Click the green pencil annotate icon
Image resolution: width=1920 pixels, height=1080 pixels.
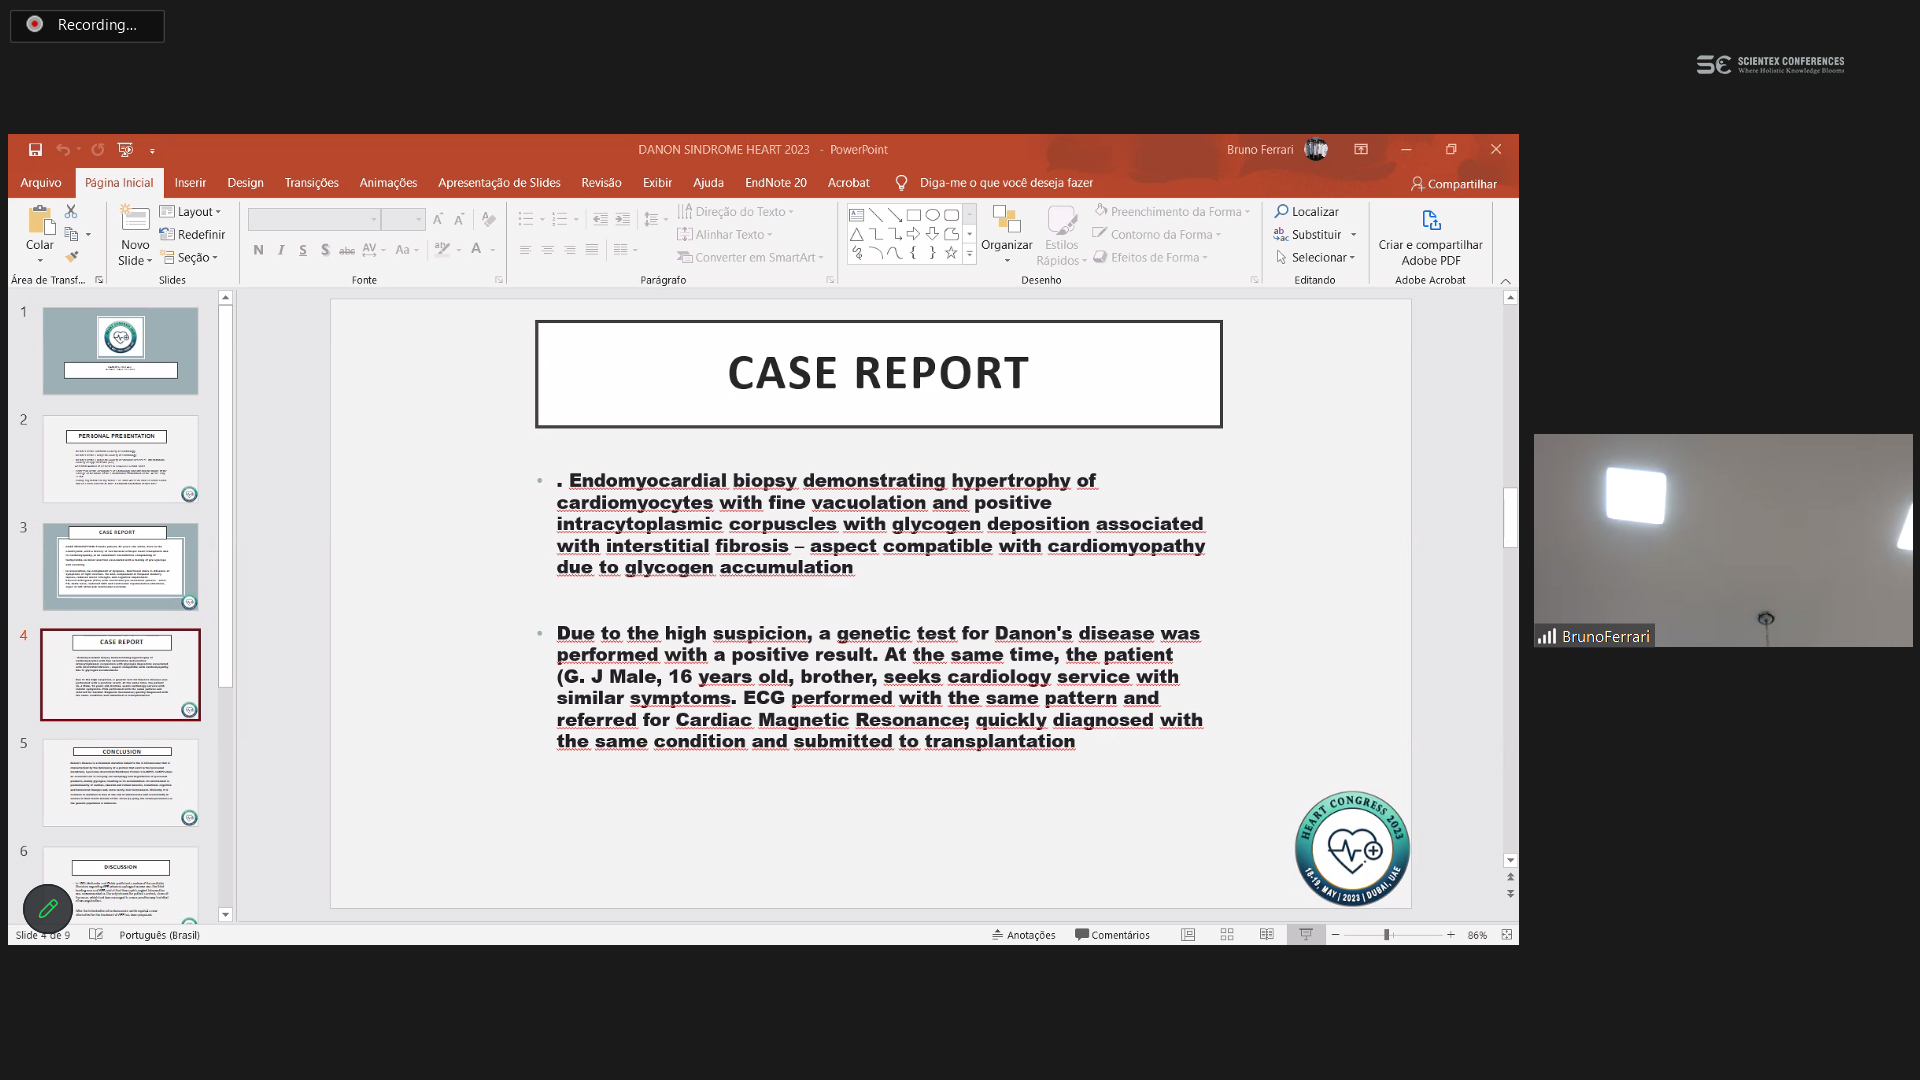[x=47, y=909]
